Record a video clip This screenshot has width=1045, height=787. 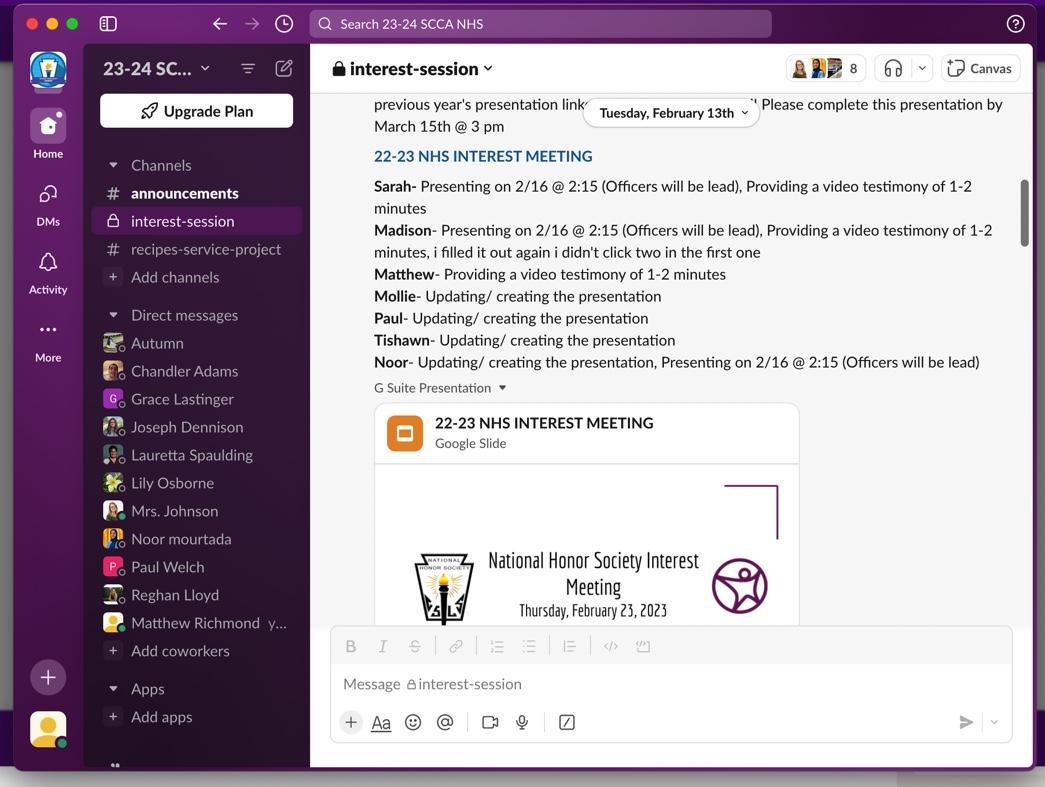point(490,722)
